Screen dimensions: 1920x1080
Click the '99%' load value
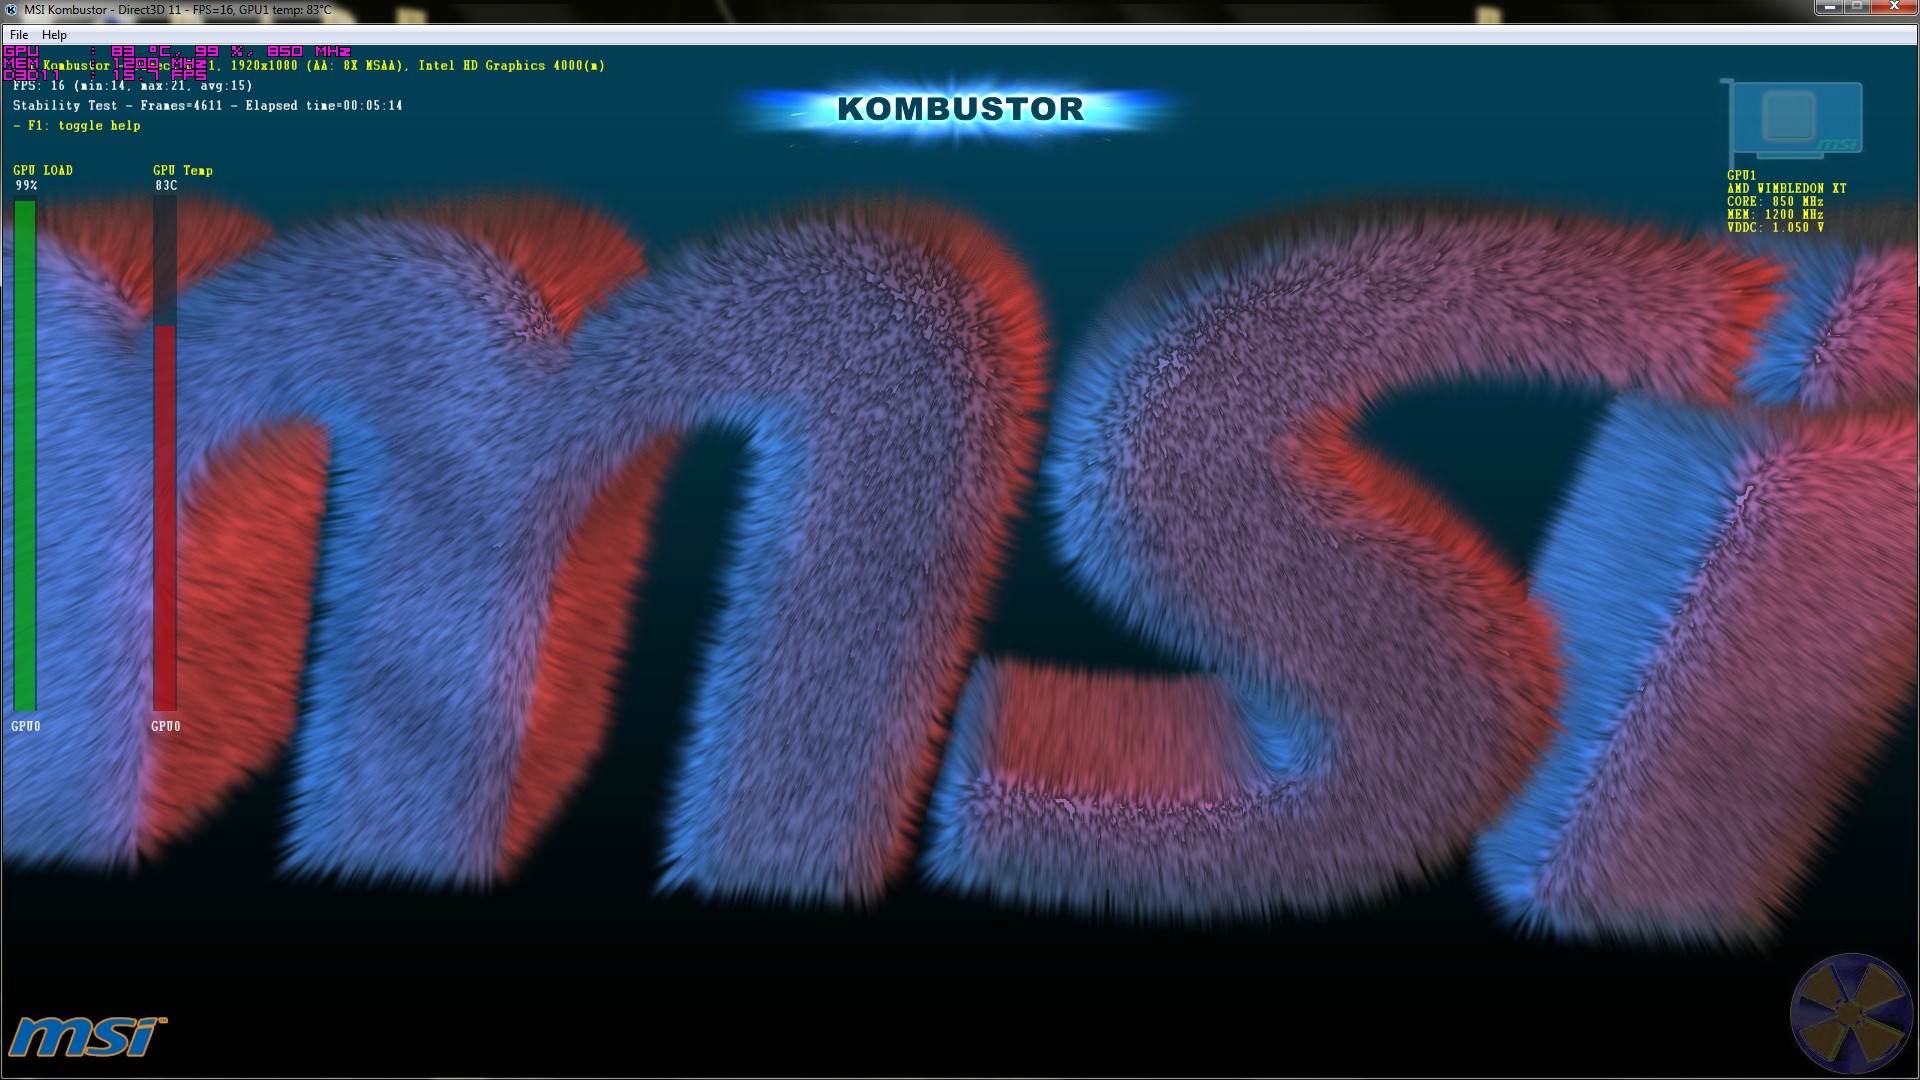point(26,186)
